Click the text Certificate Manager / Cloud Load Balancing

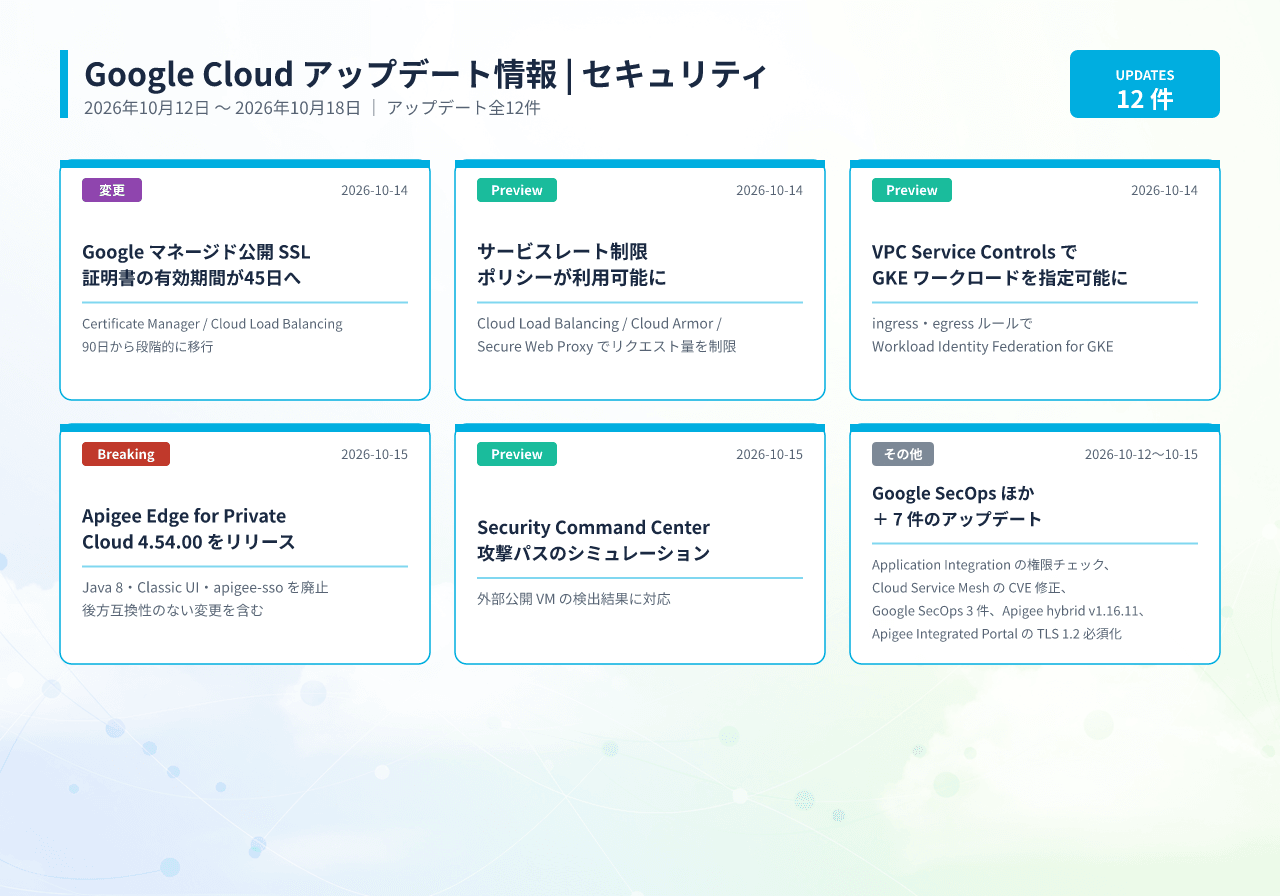click(212, 324)
